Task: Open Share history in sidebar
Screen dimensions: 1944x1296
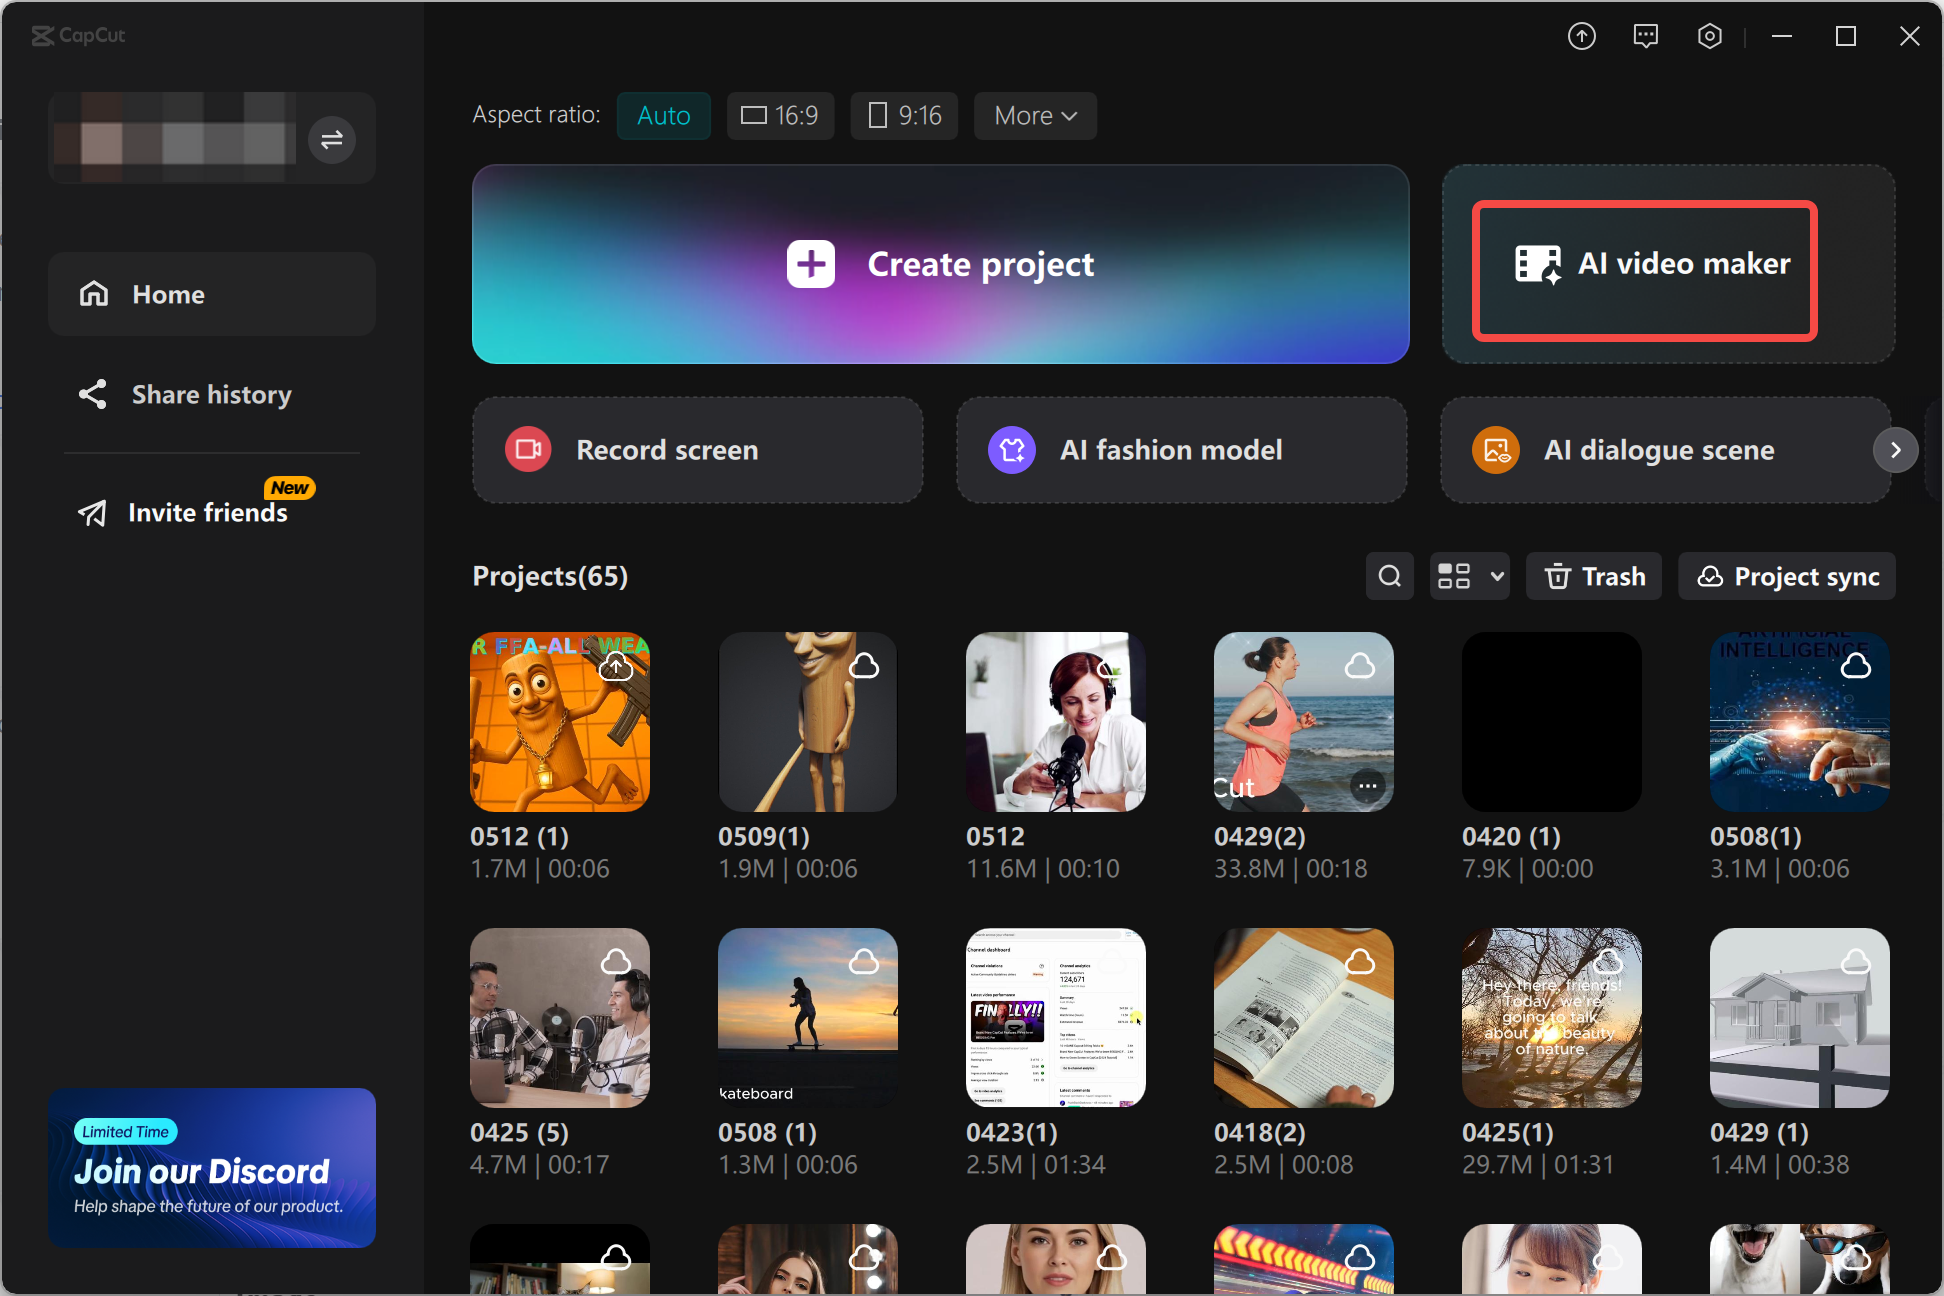Action: 212,394
